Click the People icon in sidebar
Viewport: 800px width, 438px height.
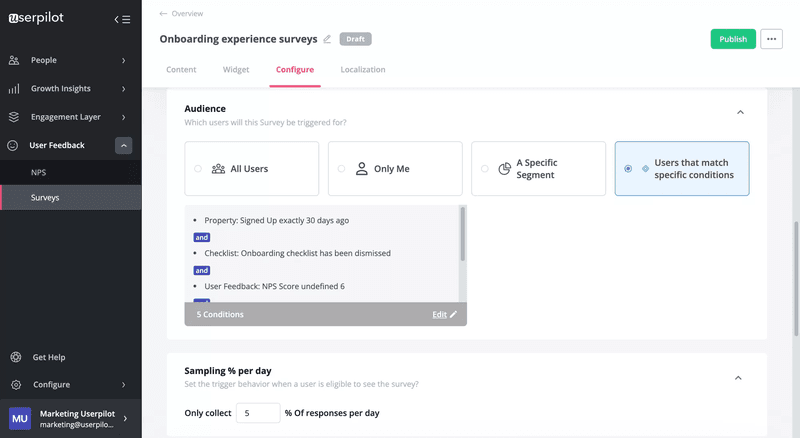point(14,60)
